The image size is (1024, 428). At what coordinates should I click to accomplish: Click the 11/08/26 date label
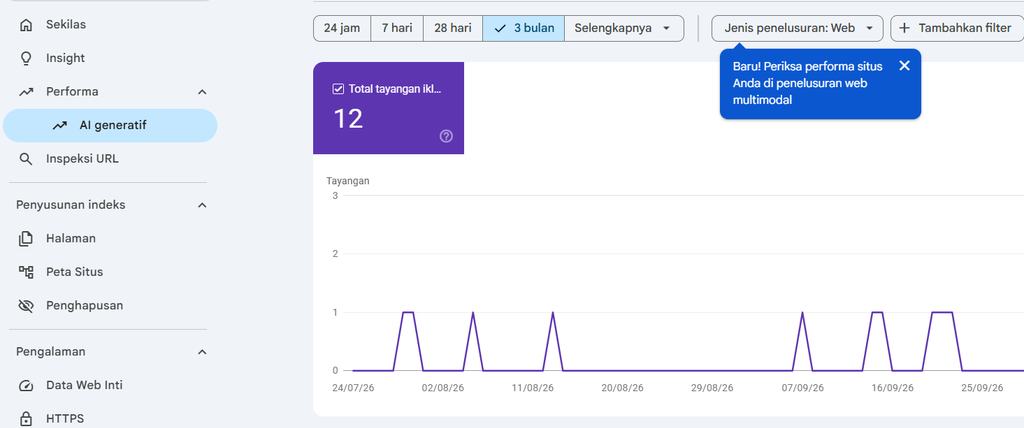click(x=532, y=387)
